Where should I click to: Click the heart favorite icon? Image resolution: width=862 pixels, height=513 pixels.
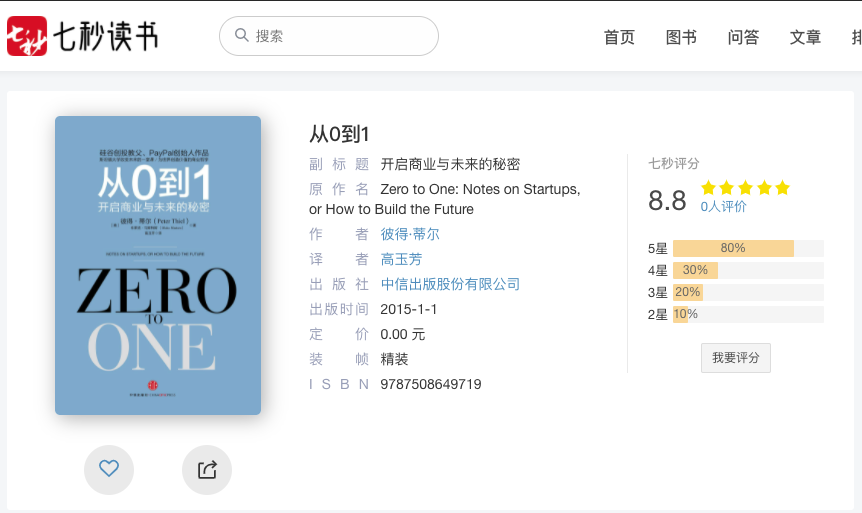(109, 470)
